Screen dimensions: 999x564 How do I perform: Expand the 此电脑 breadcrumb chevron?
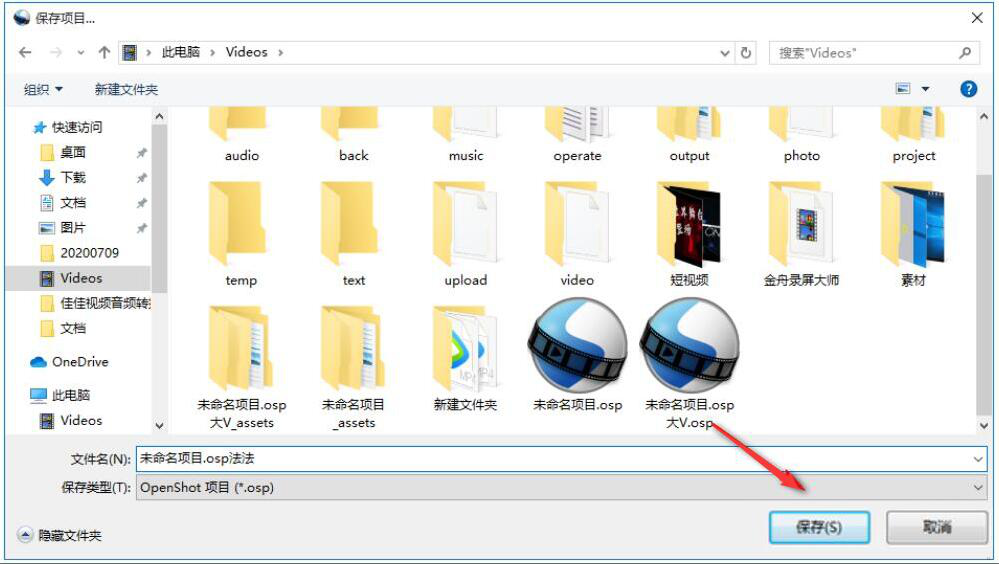tap(213, 53)
